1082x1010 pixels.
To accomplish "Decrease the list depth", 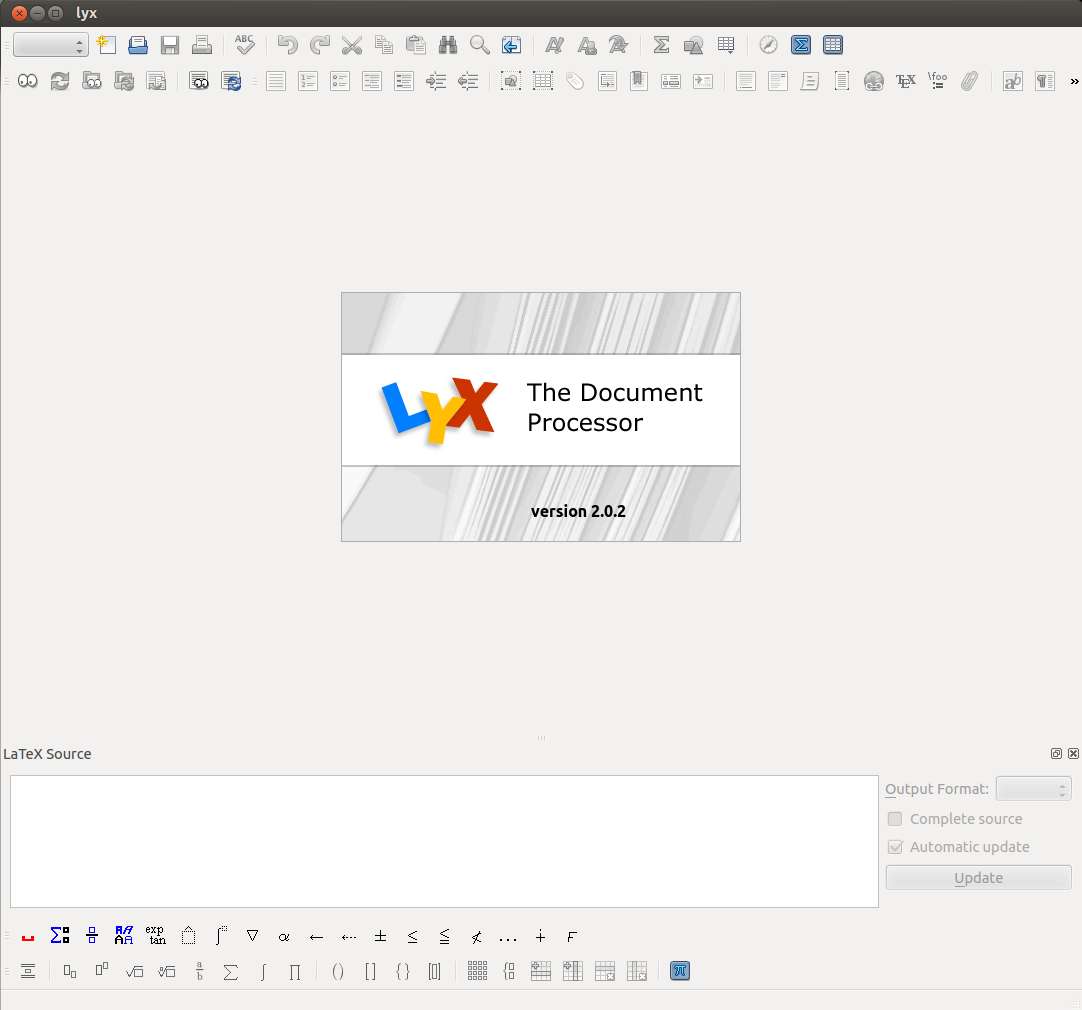I will point(468,81).
